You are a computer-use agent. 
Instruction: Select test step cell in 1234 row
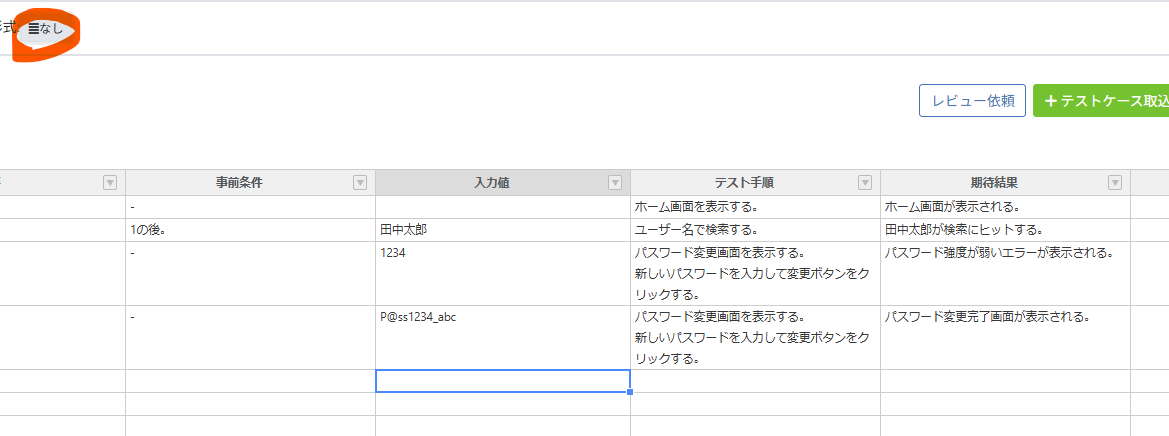[755, 274]
